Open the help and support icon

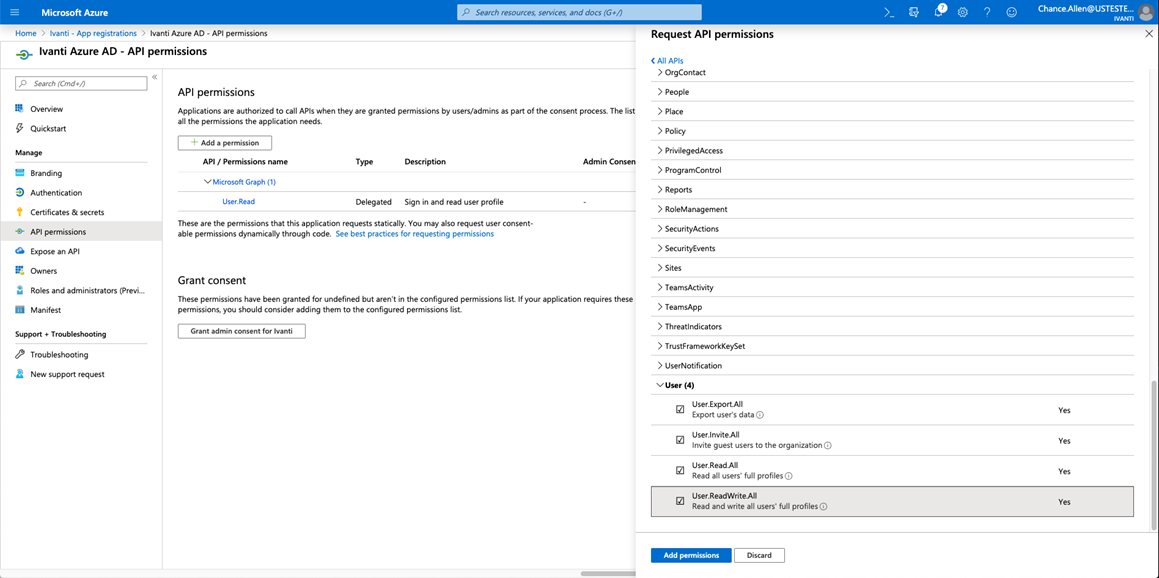point(986,12)
